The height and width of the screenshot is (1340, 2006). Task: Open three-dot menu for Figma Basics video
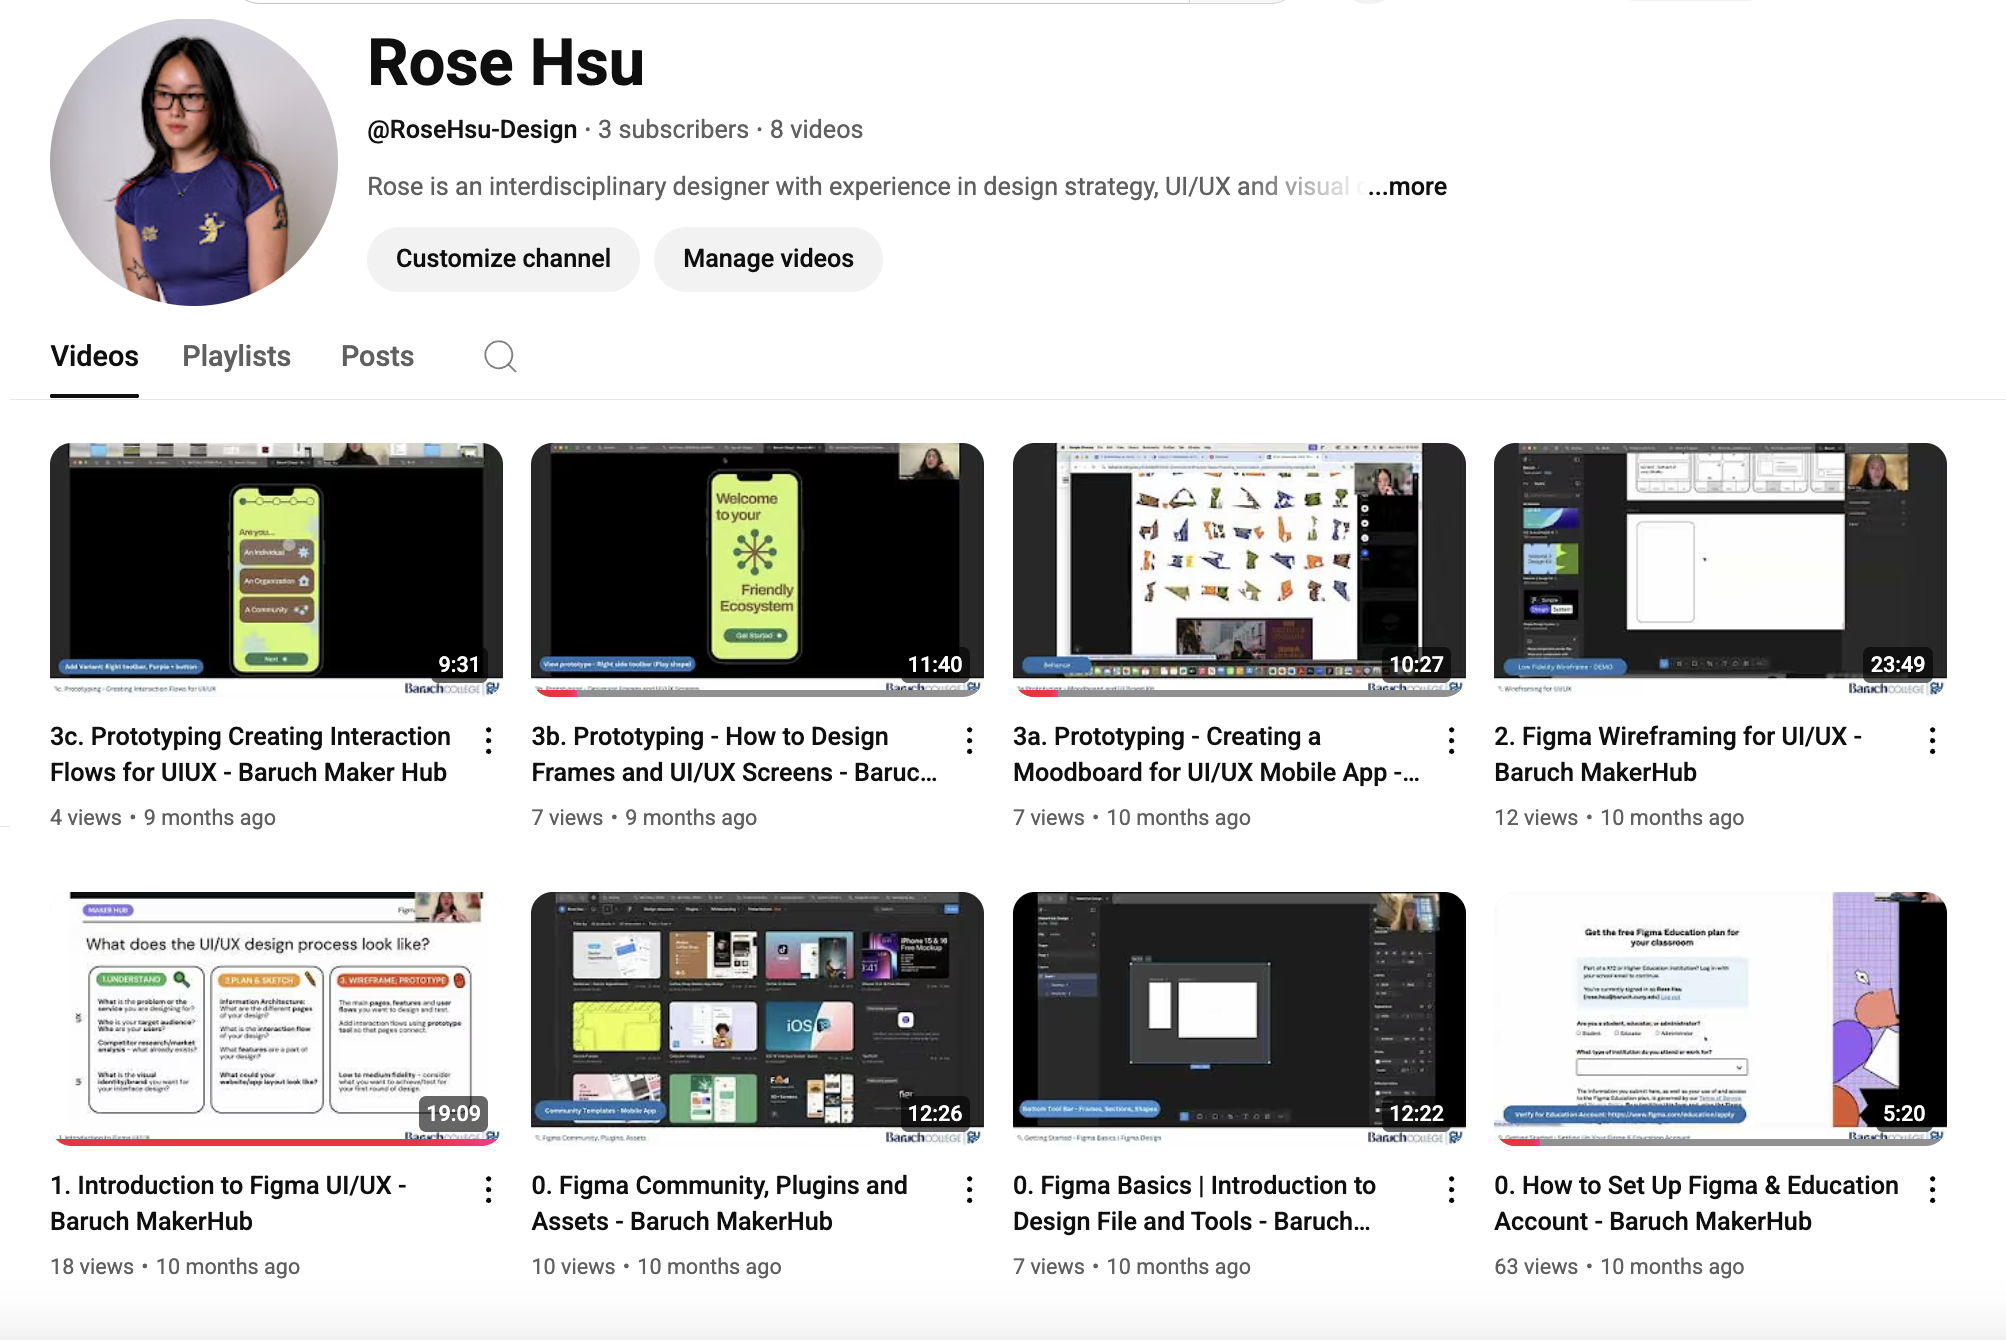click(1451, 1189)
